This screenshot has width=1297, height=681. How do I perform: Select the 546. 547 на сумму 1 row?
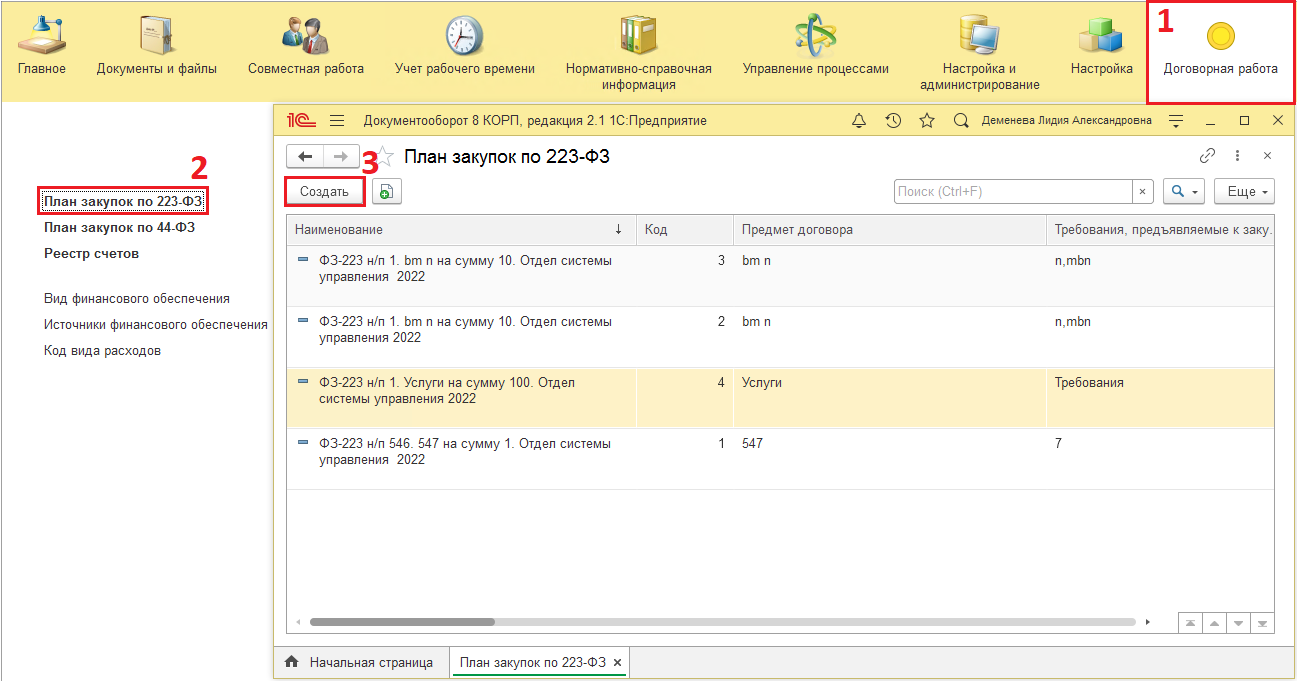click(x=780, y=459)
